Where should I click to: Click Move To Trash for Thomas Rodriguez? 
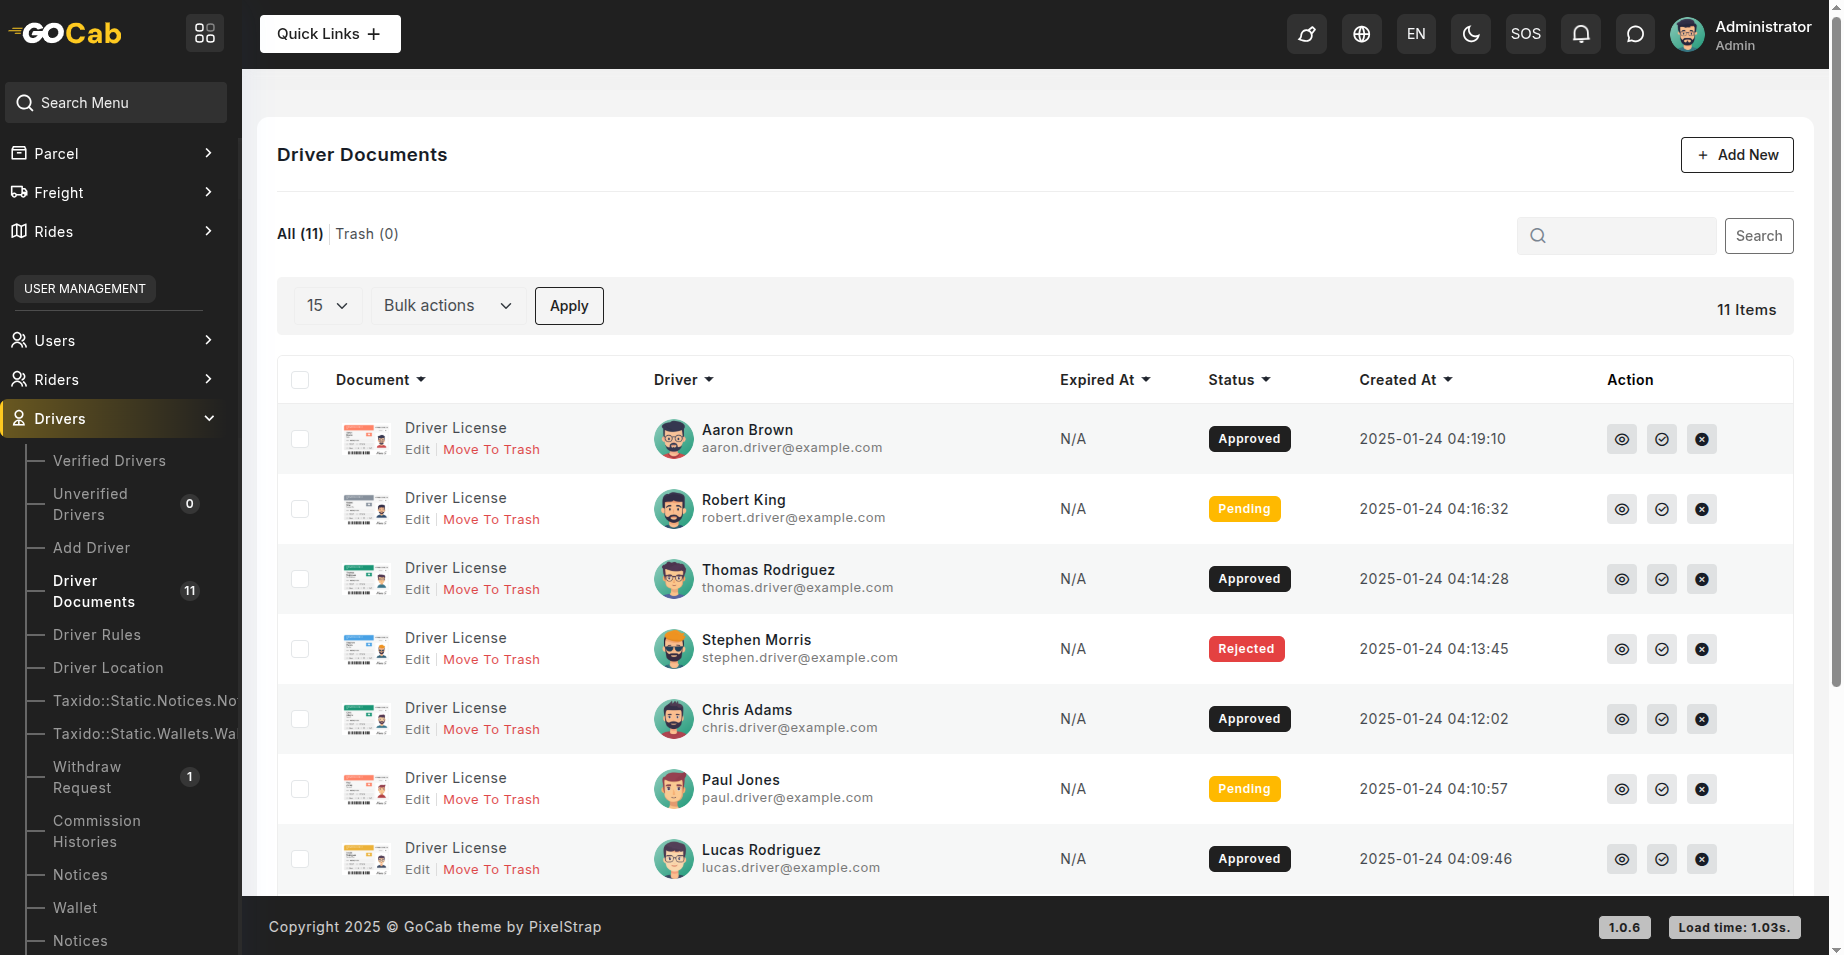[x=491, y=590]
